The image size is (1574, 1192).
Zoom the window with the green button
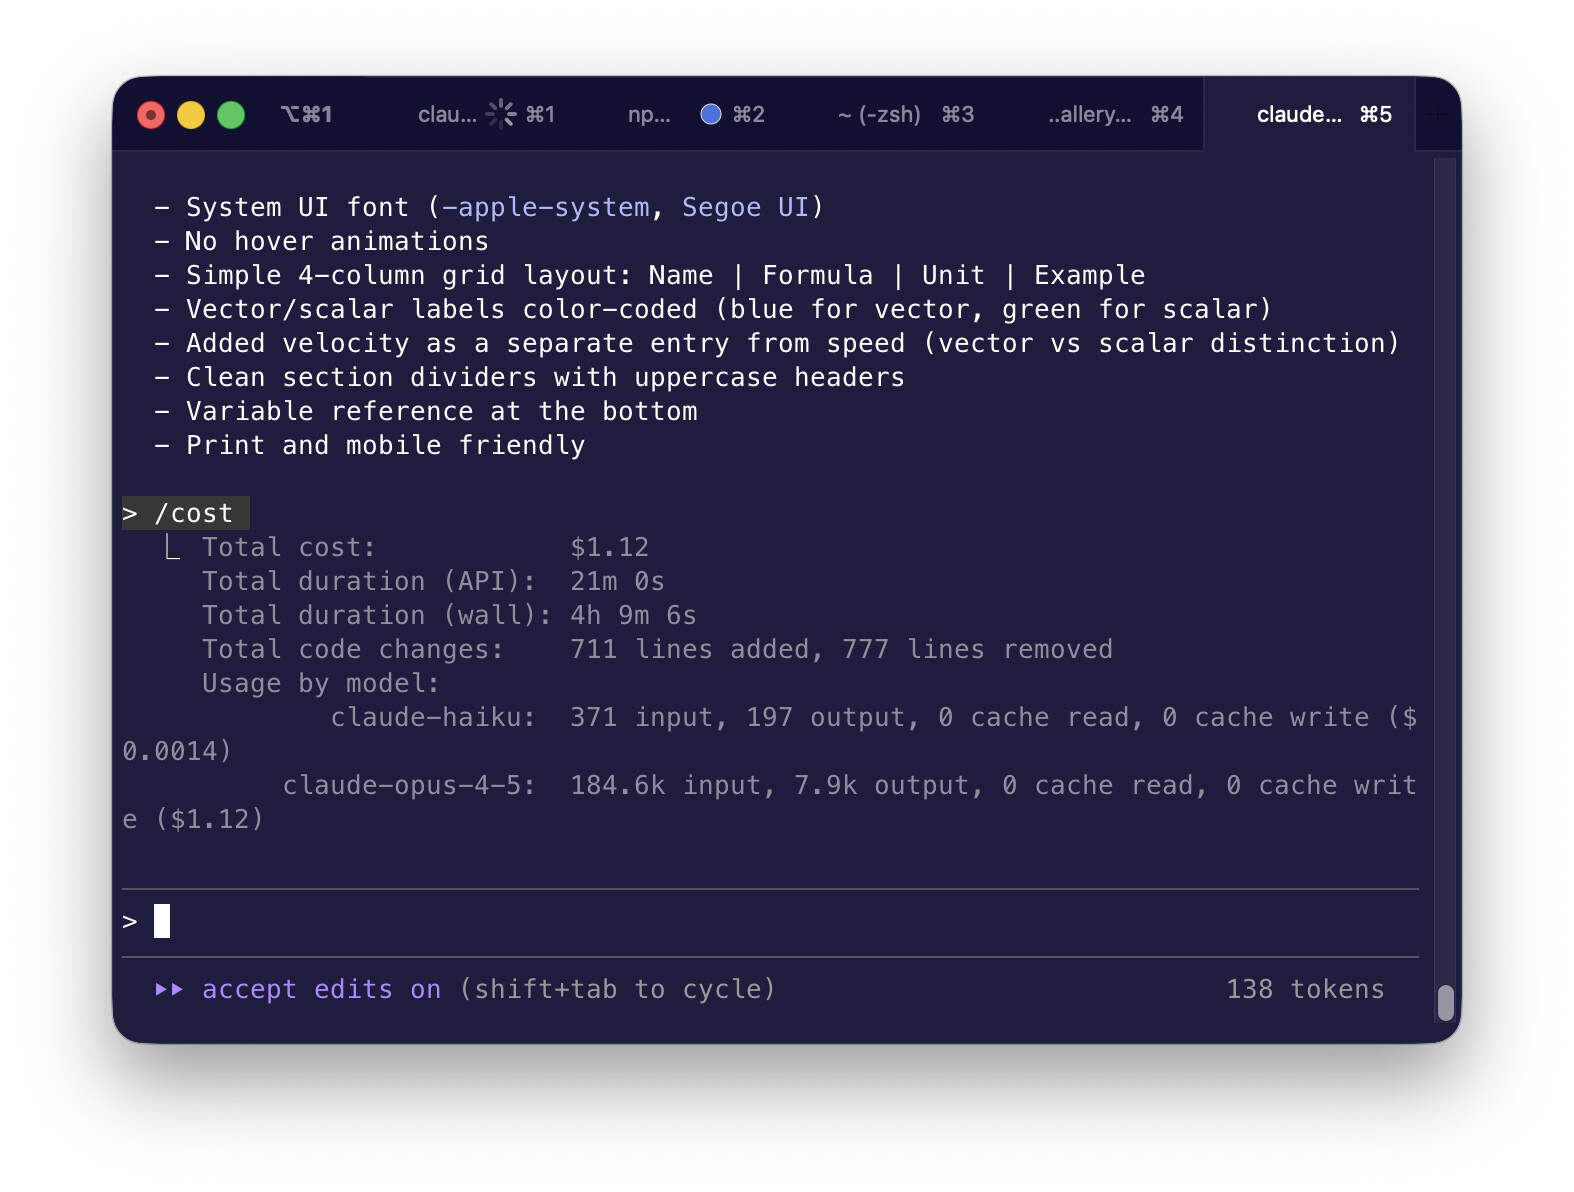(231, 115)
